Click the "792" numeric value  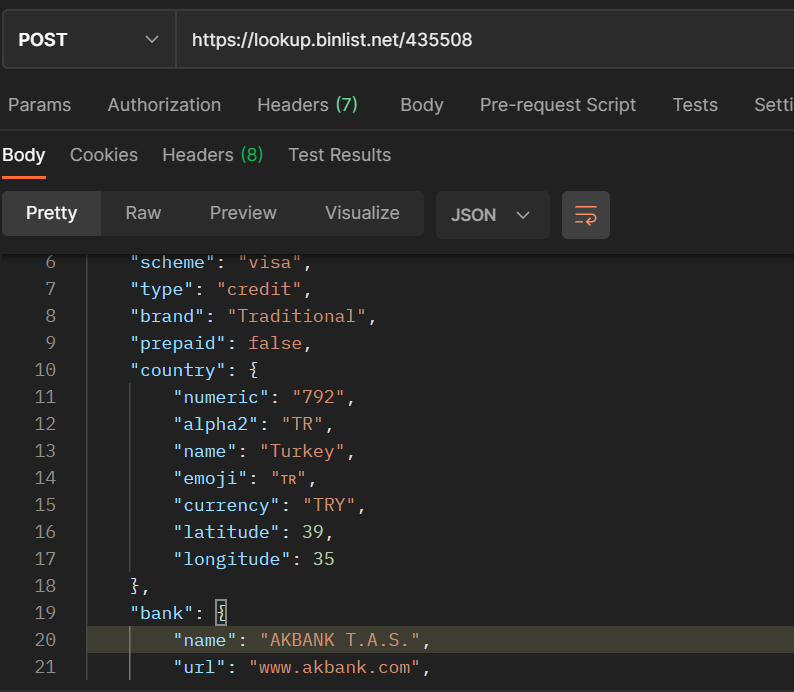(x=319, y=397)
